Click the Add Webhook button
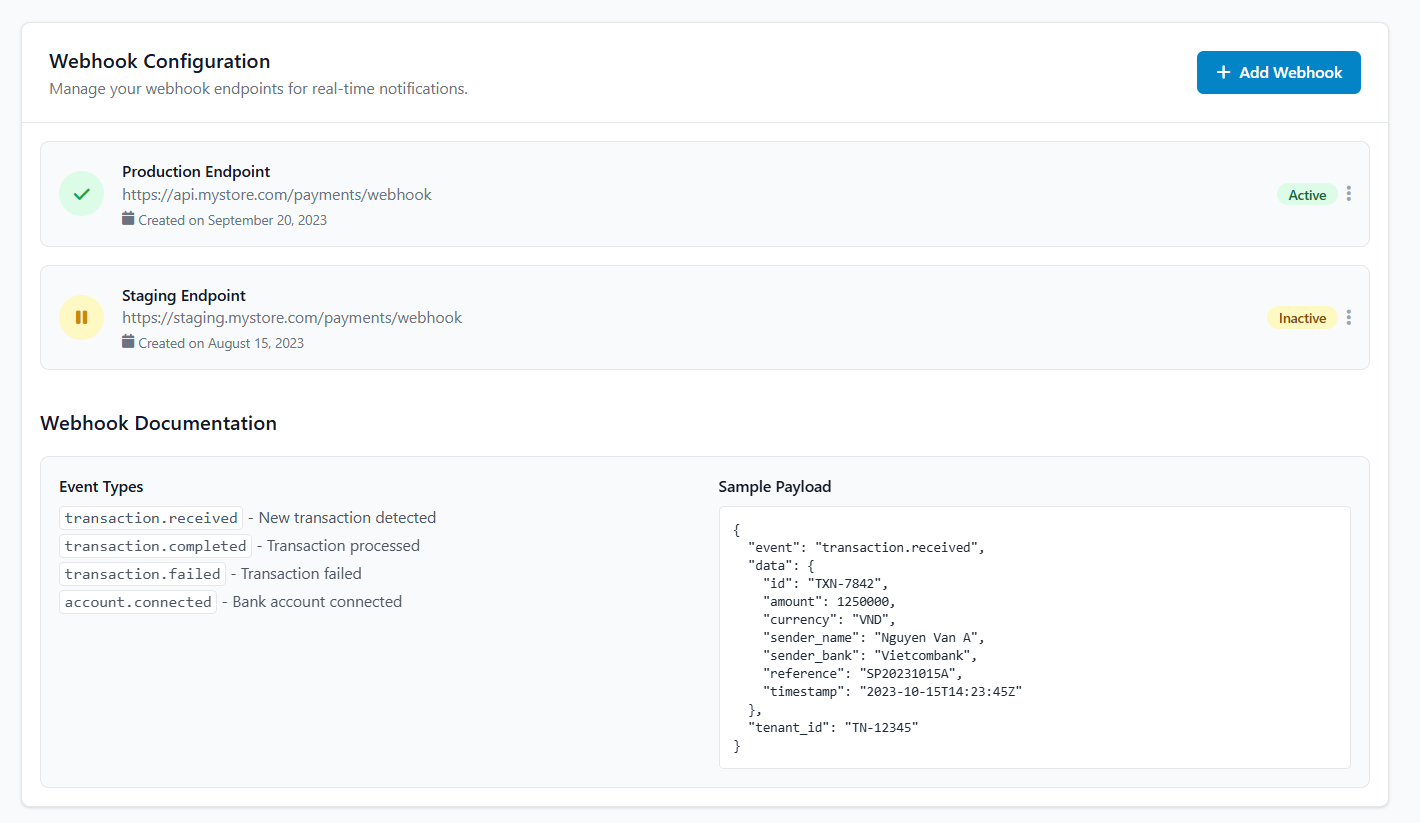 tap(1279, 72)
